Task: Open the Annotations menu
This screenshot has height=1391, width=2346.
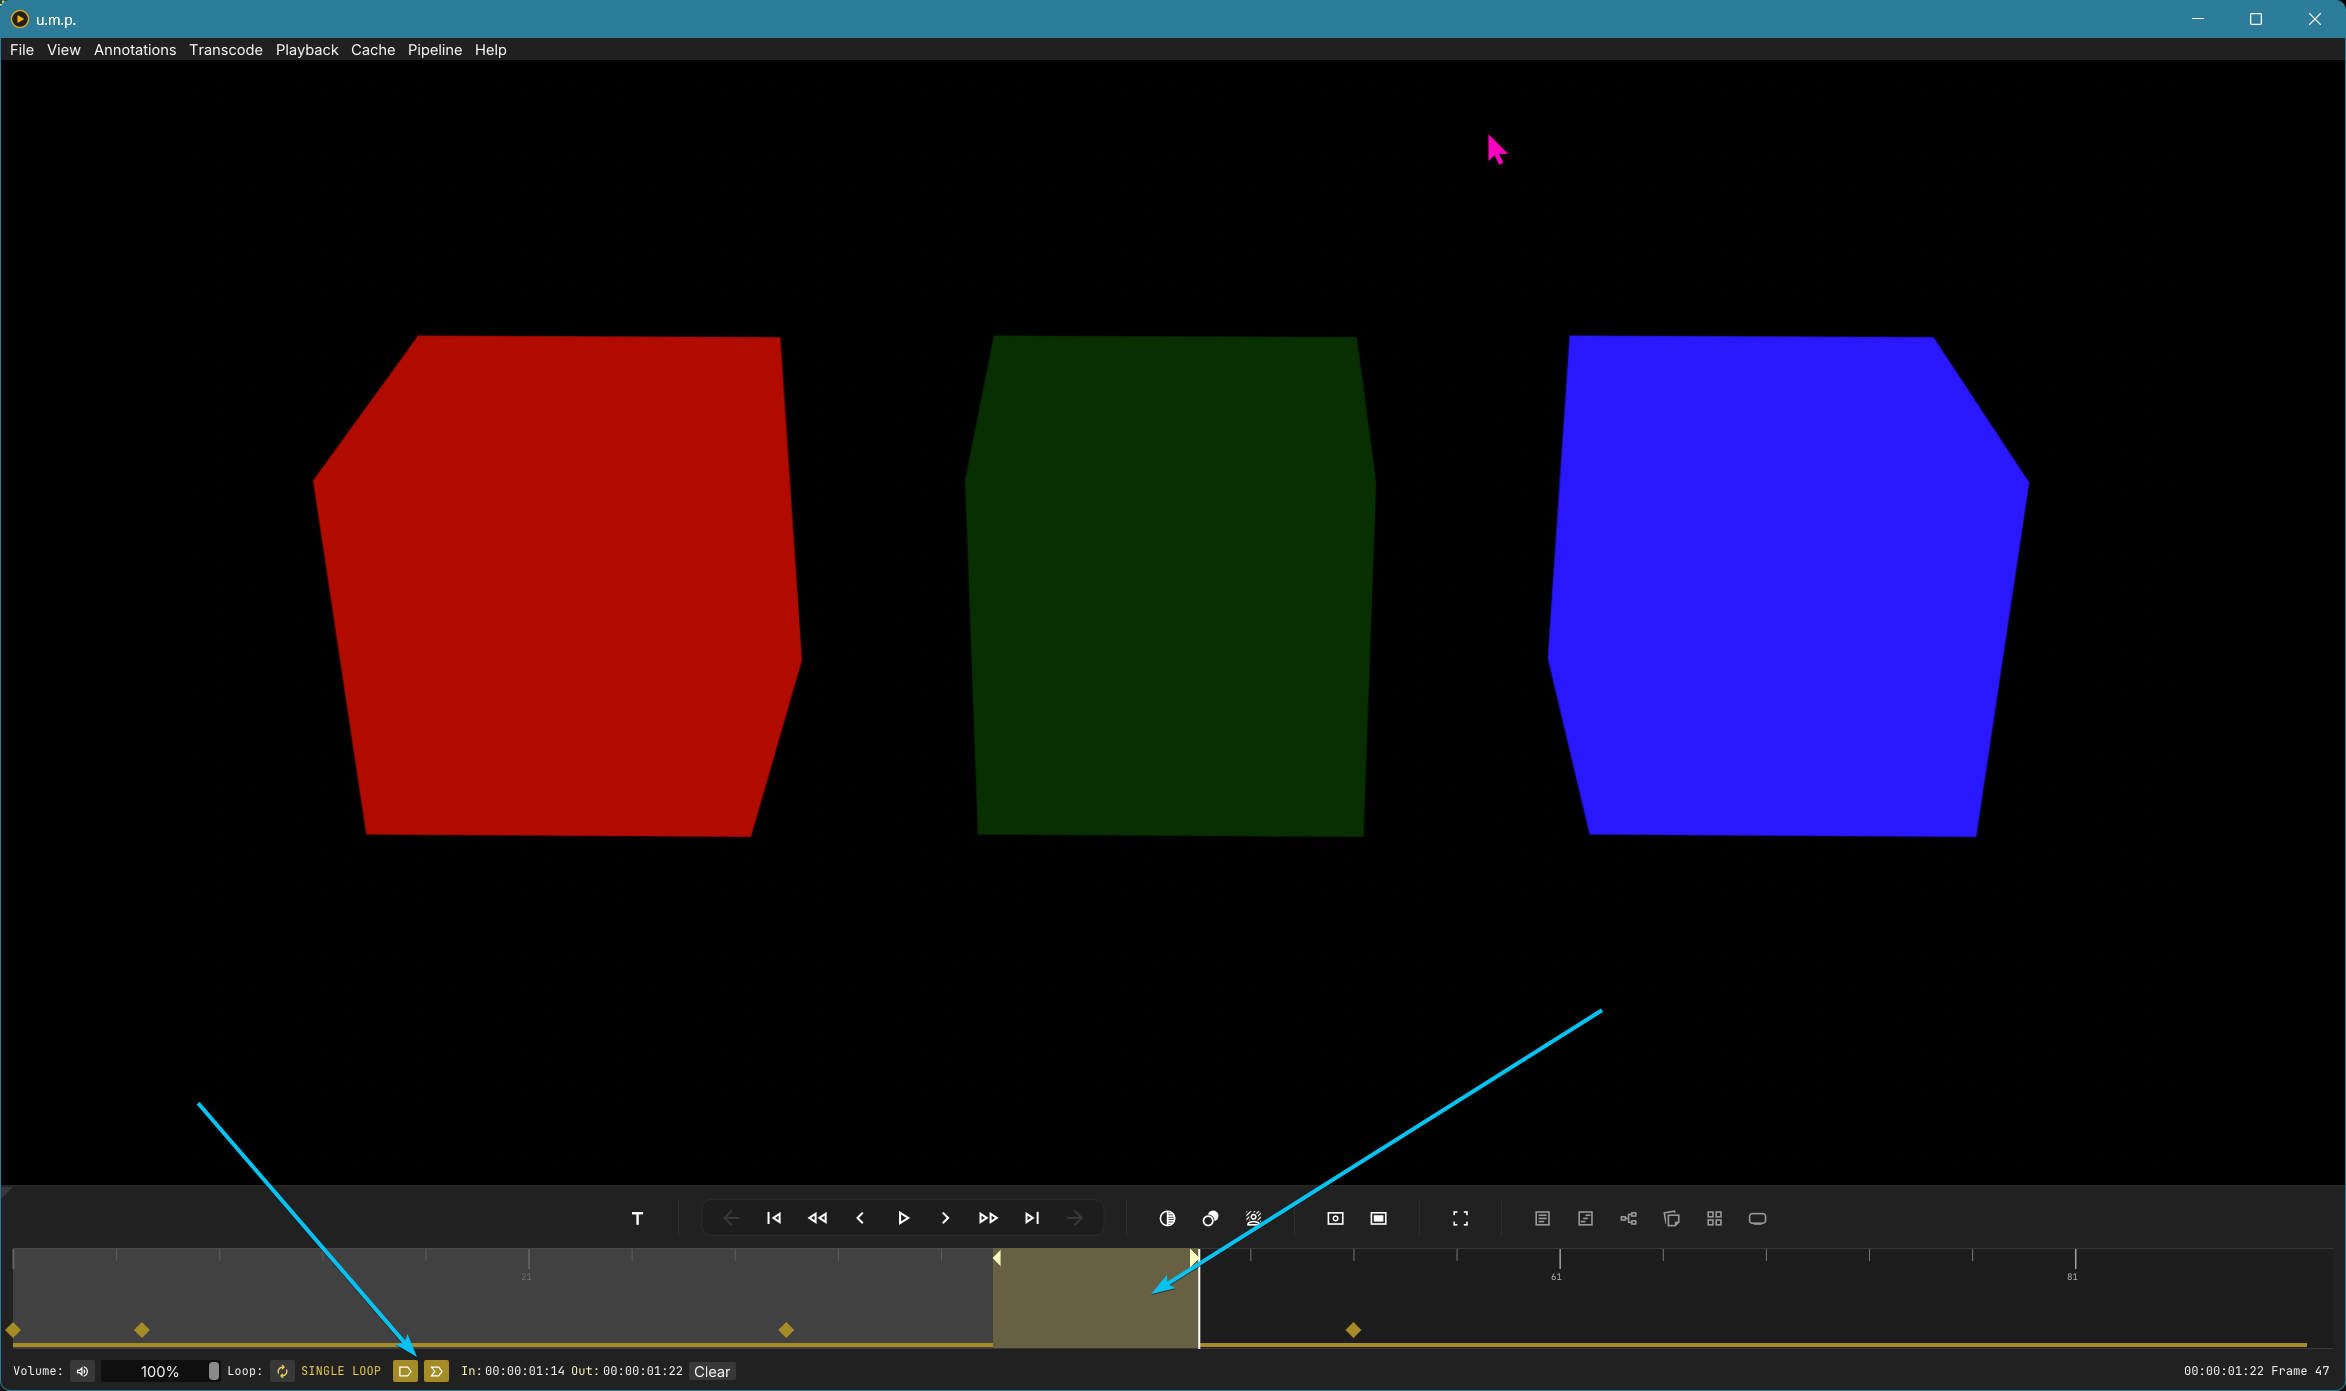Action: click(x=135, y=50)
